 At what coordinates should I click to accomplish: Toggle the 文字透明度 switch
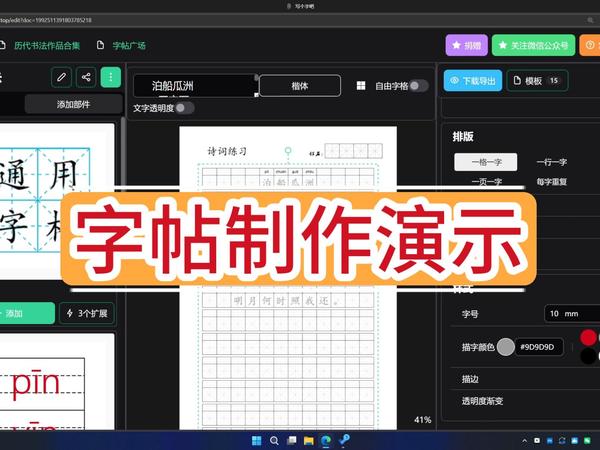(x=185, y=108)
